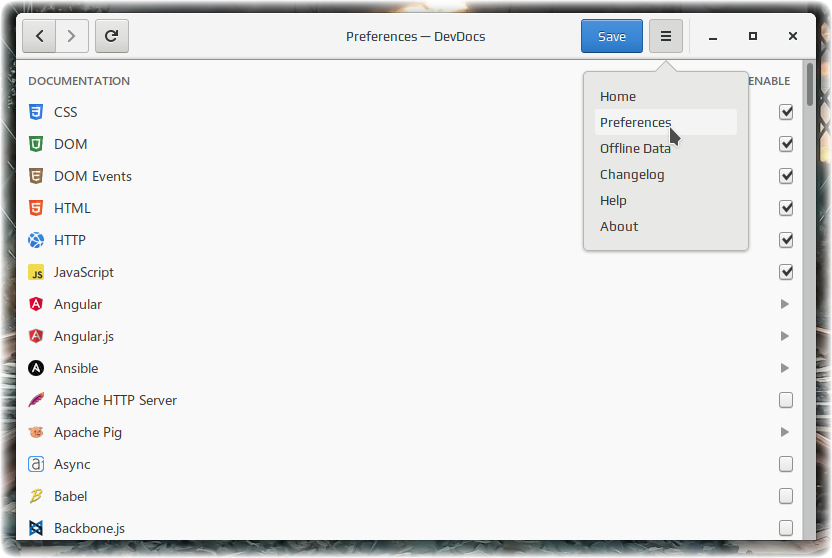Go back with the left arrow button
This screenshot has height=558, width=832.
pos(39,36)
